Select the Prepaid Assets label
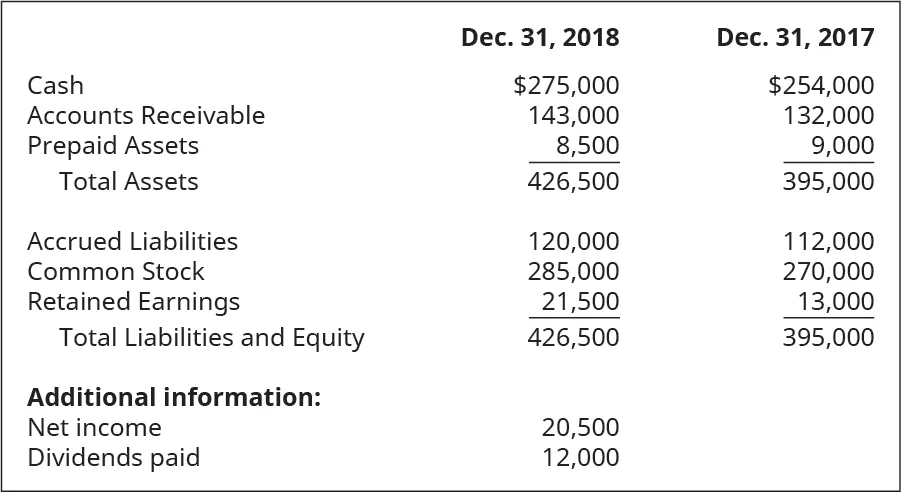 [x=113, y=146]
